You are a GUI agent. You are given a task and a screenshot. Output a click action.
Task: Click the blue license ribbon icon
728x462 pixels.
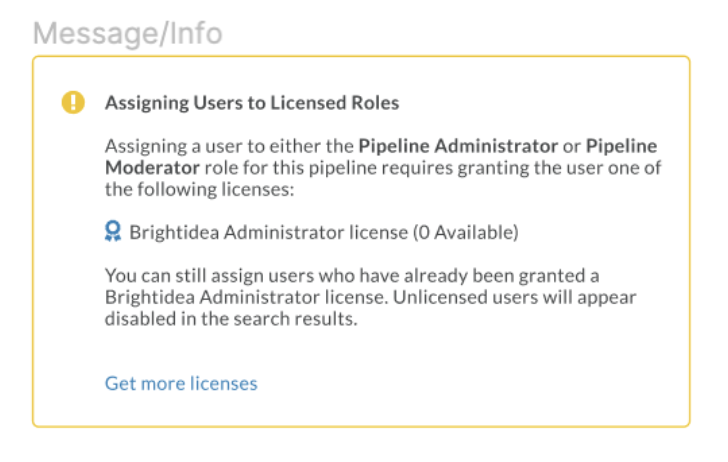click(x=113, y=231)
